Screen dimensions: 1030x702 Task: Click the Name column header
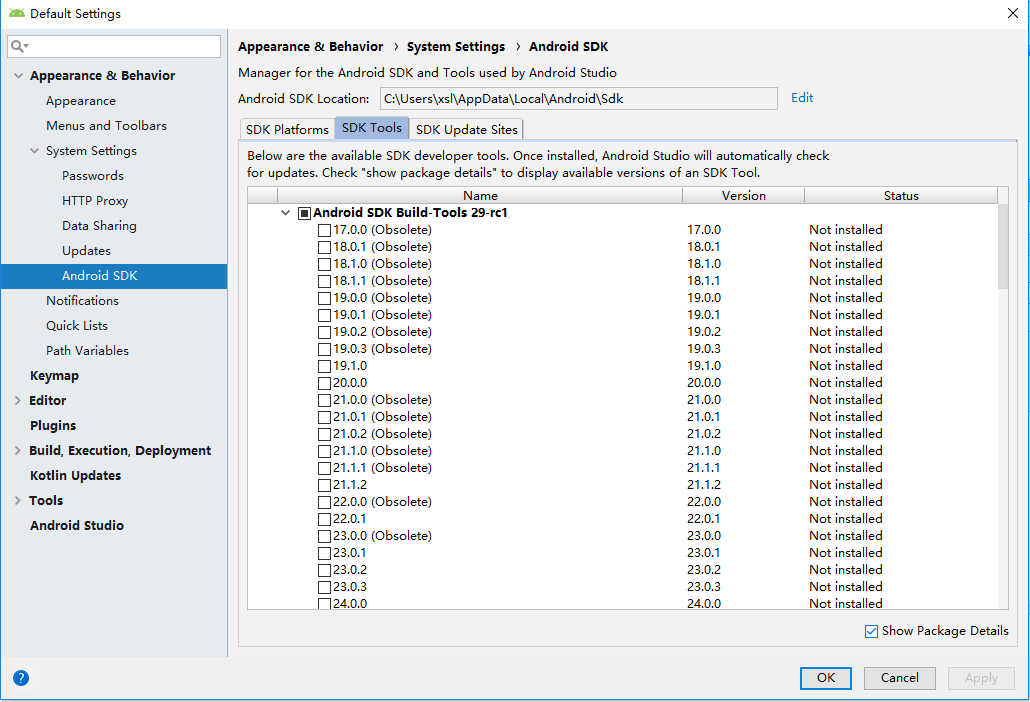click(x=480, y=195)
